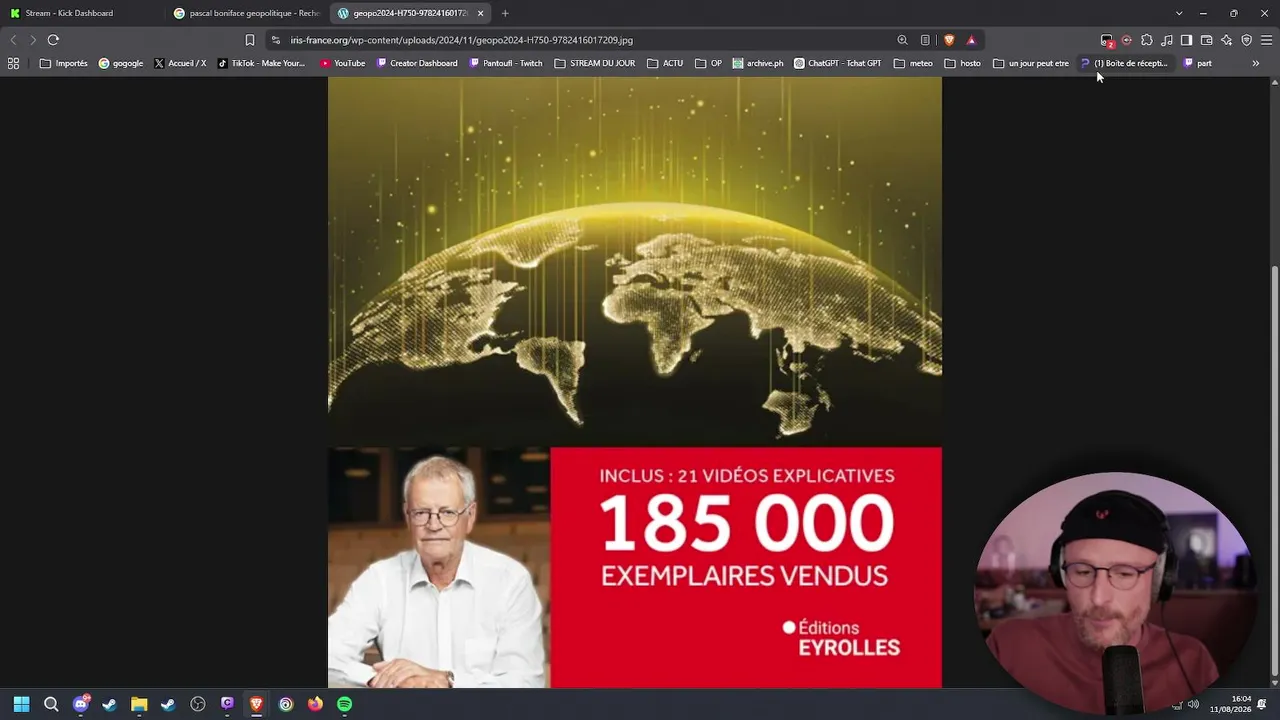1280x720 pixels.
Task: Bookmark this page with the bookmark icon
Action: (250, 40)
